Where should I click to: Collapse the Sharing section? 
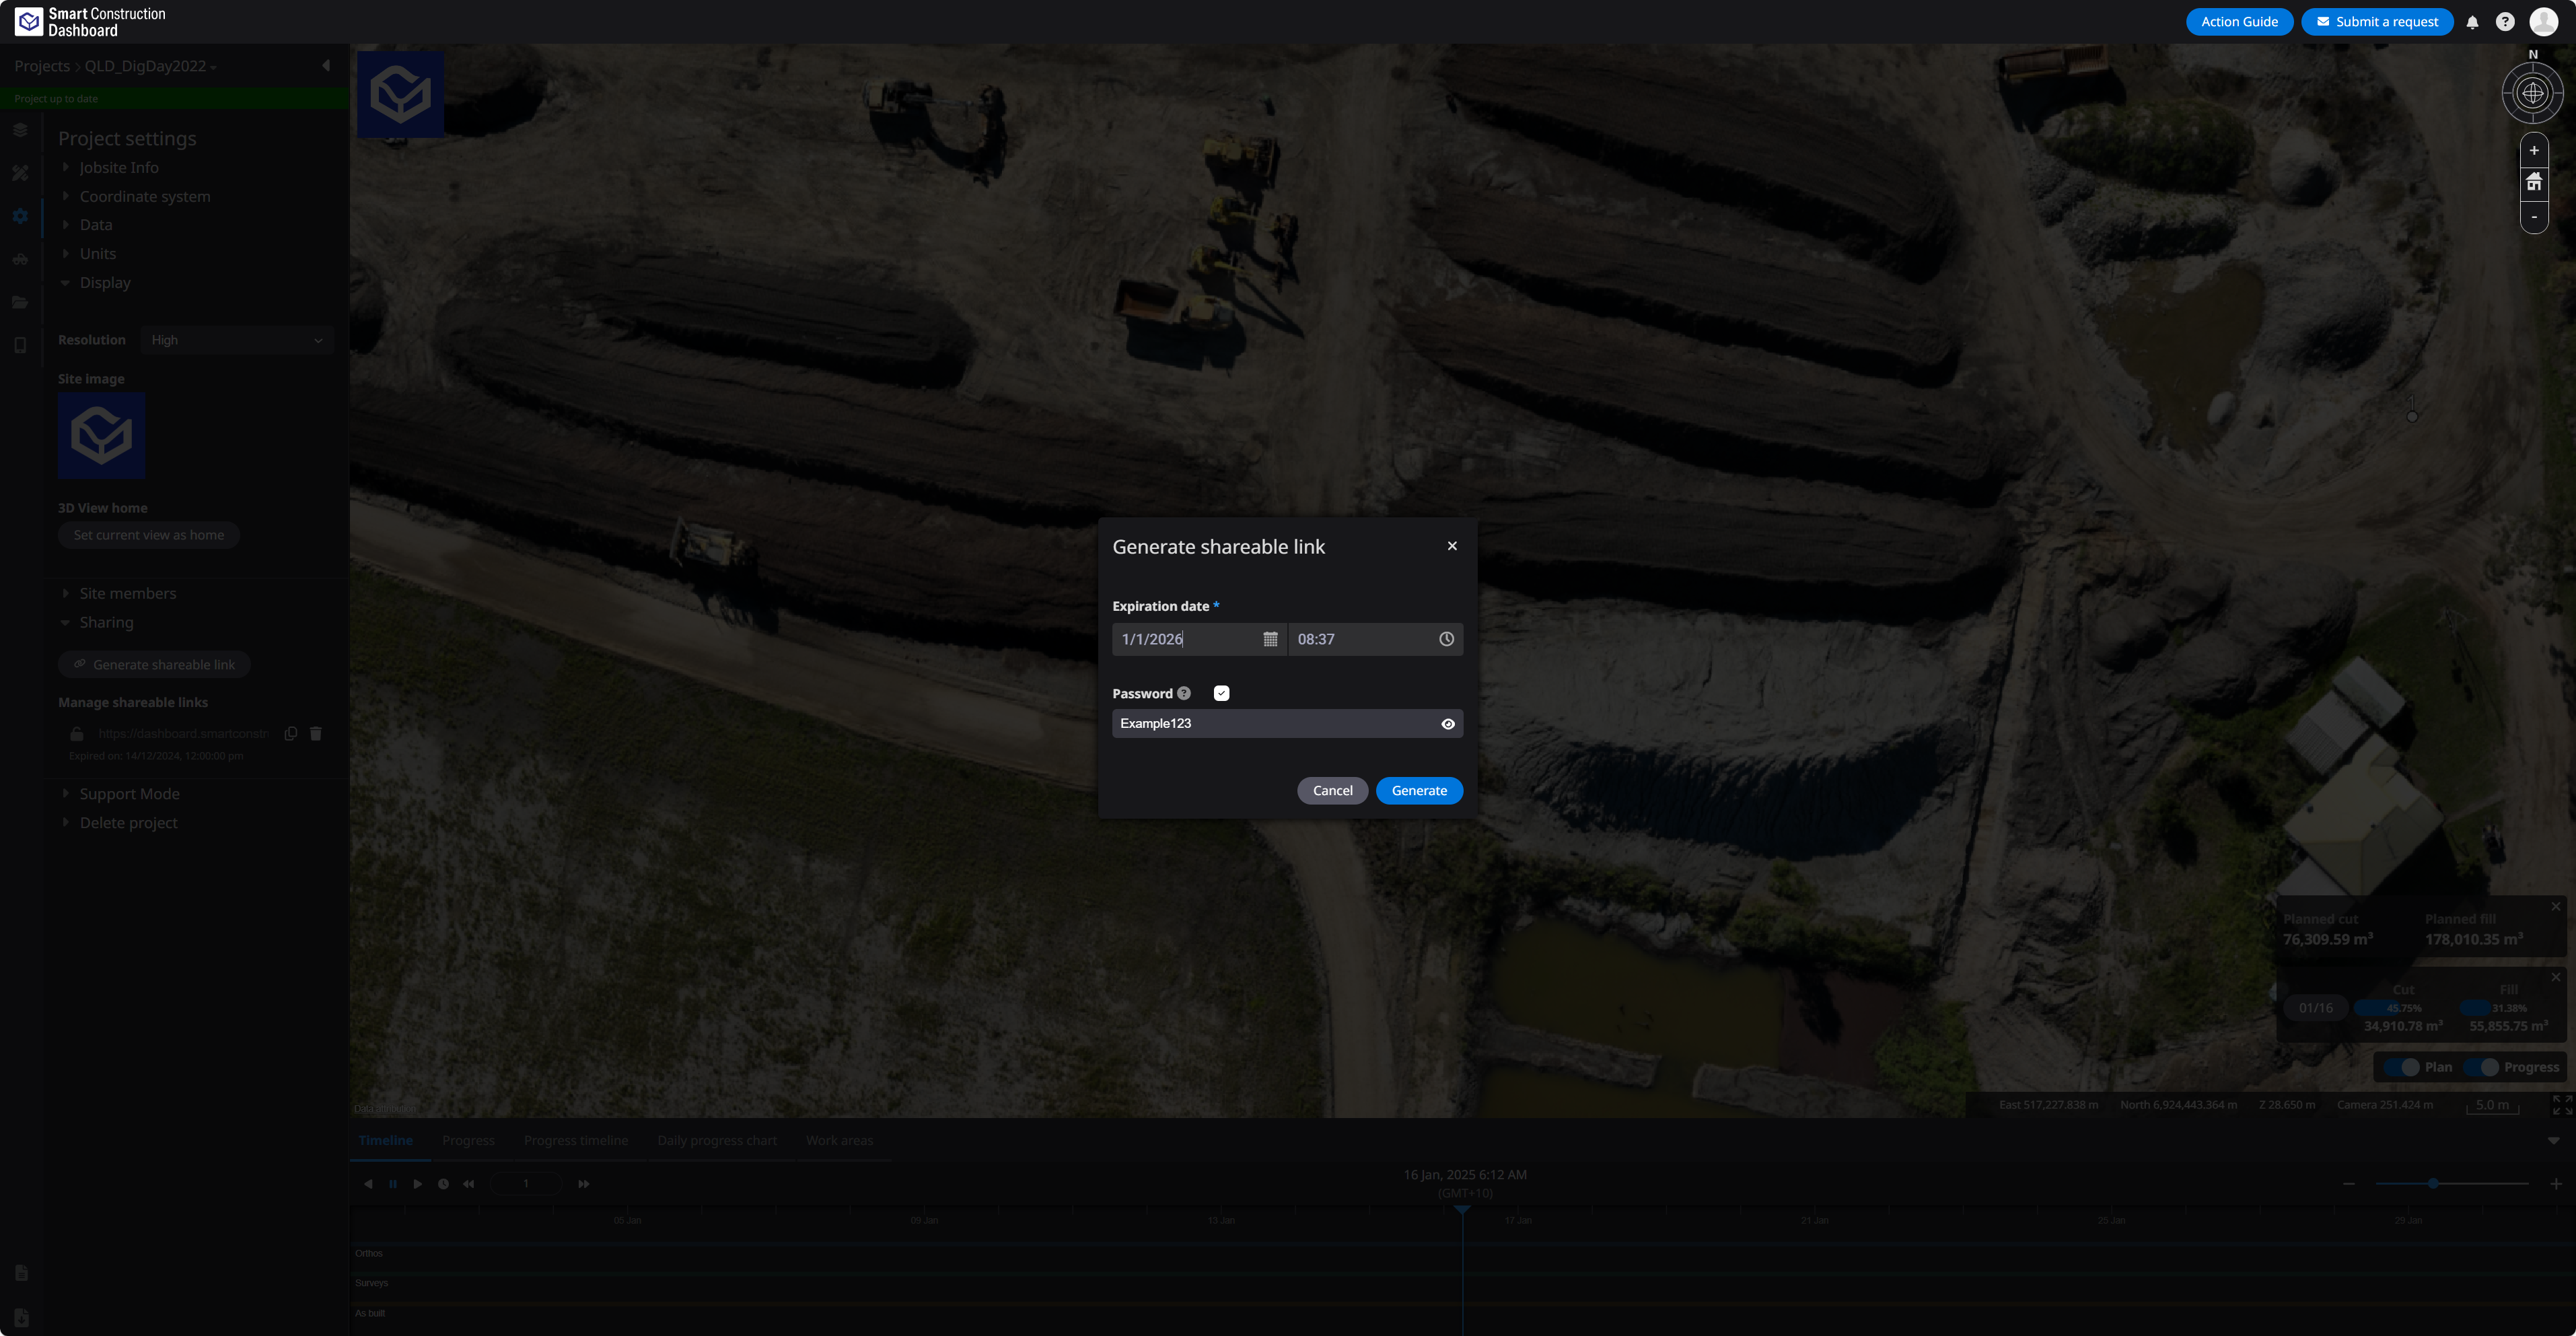pyautogui.click(x=106, y=623)
